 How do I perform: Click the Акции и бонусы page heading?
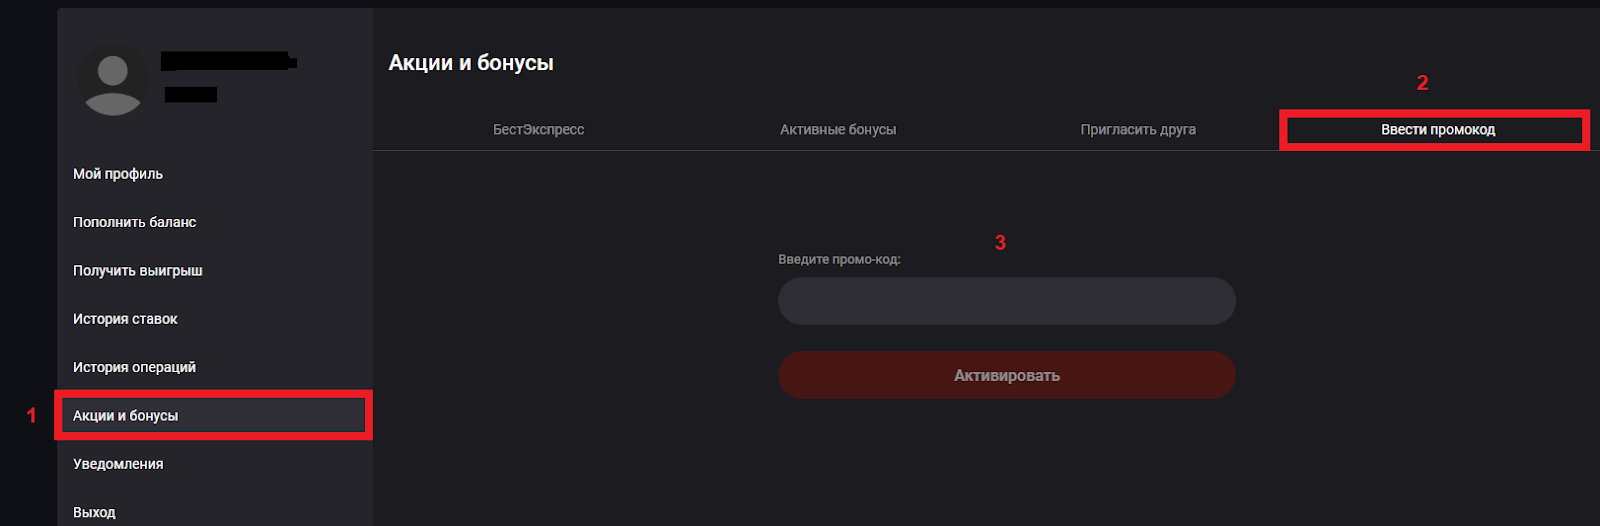point(471,63)
